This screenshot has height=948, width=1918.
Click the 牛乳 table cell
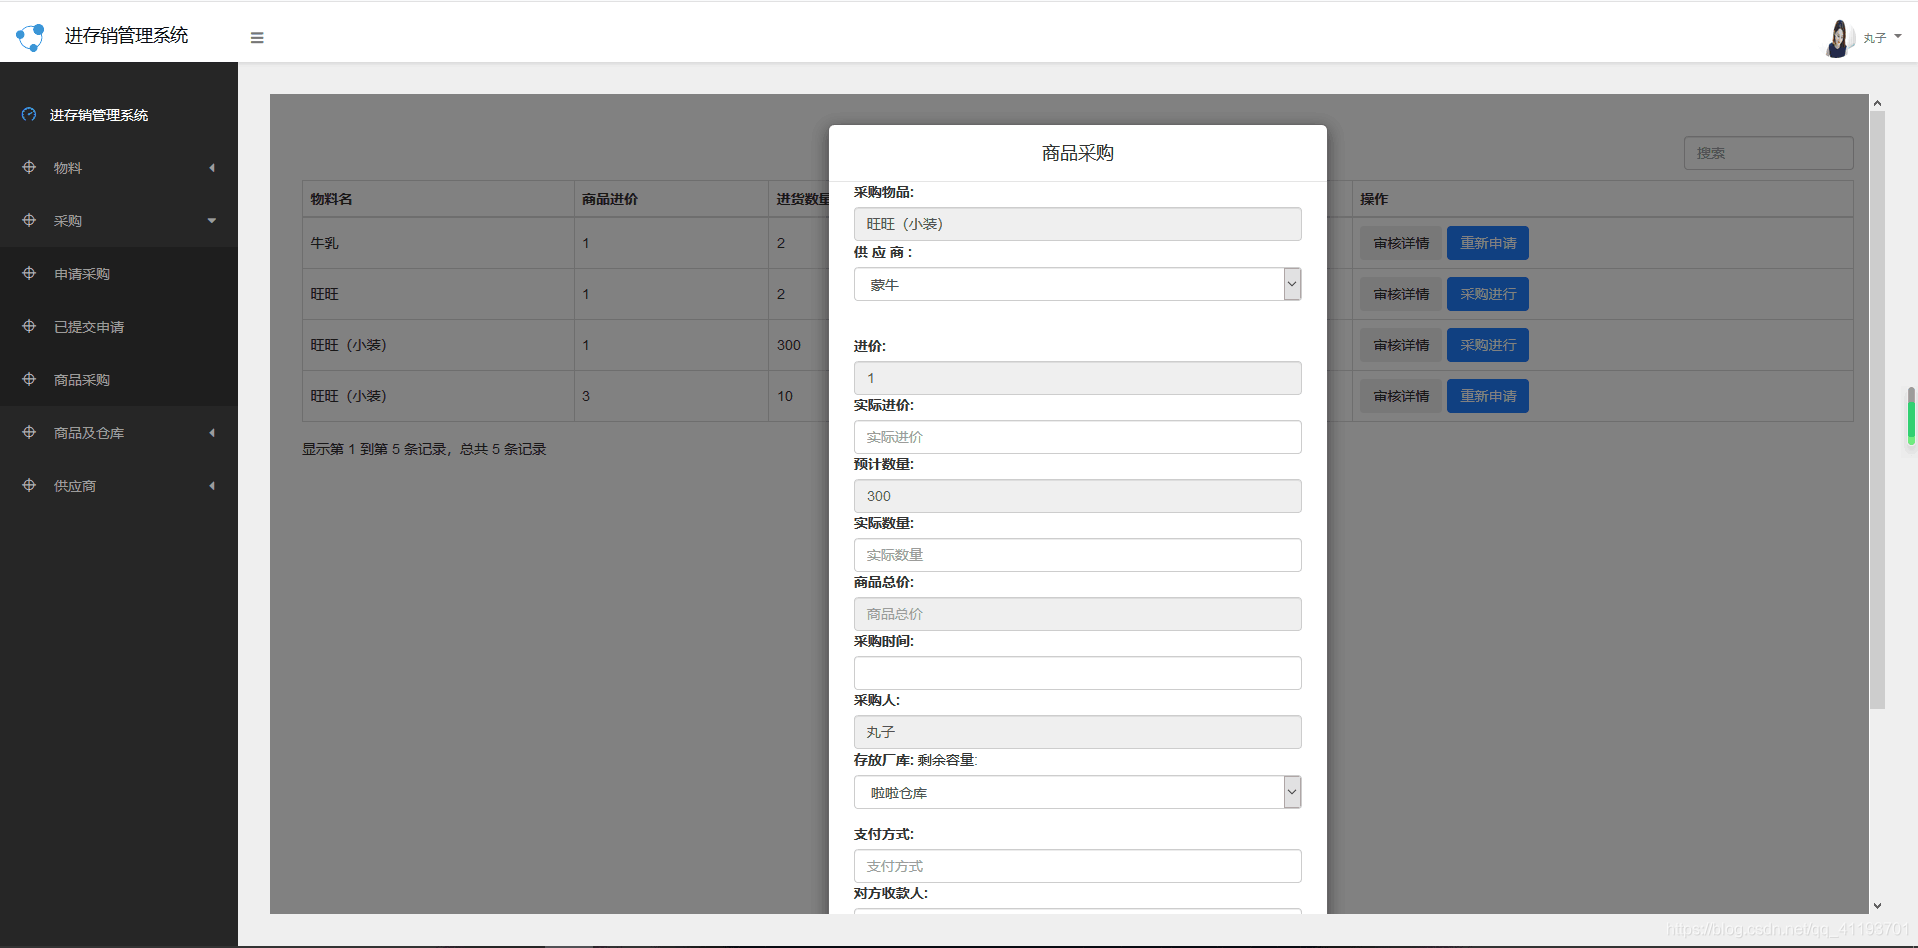(438, 243)
